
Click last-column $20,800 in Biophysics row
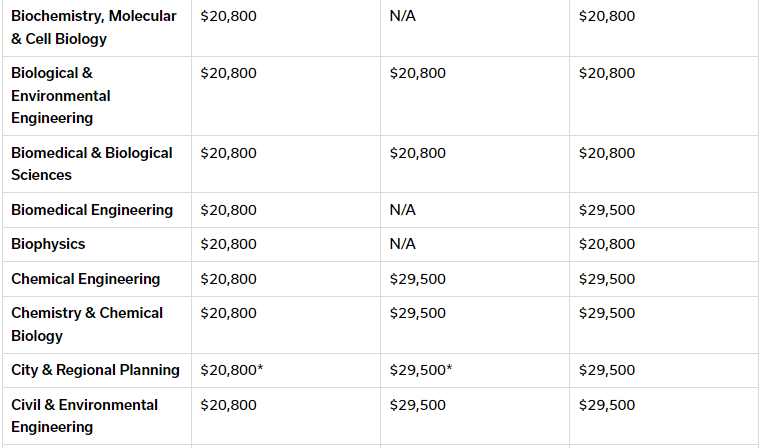(x=607, y=244)
